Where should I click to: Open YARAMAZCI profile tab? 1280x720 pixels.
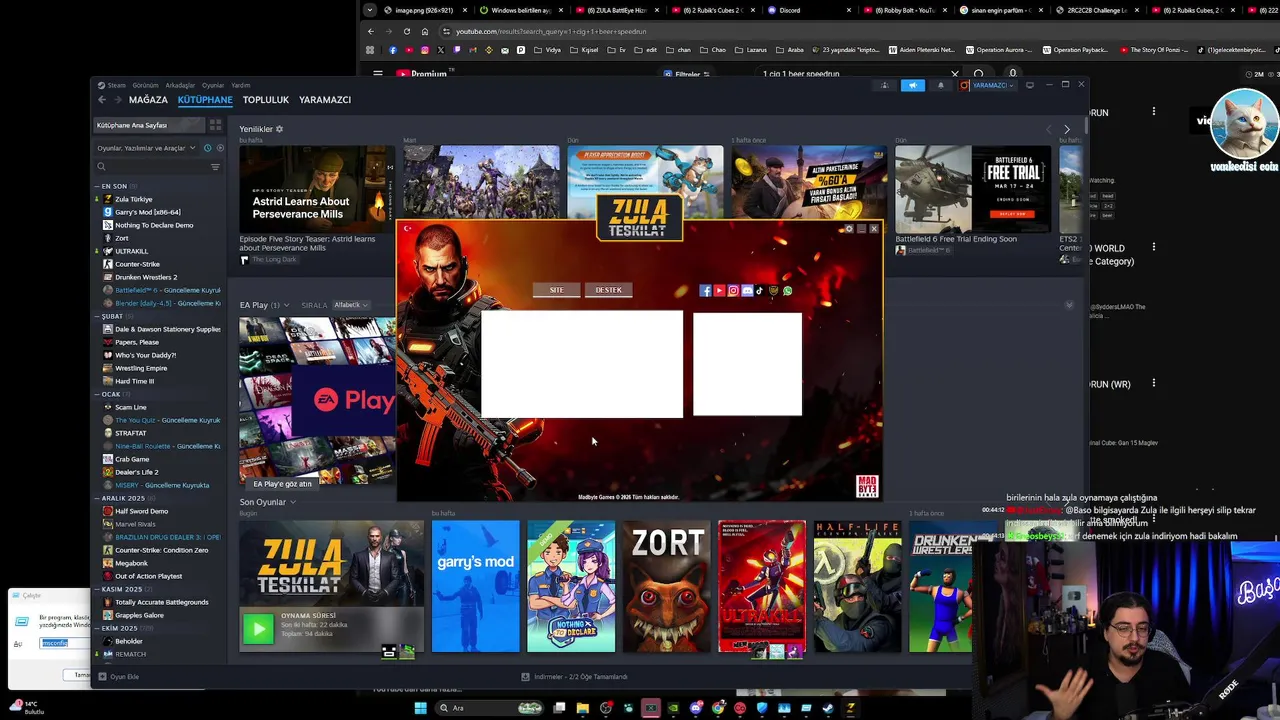tap(325, 100)
